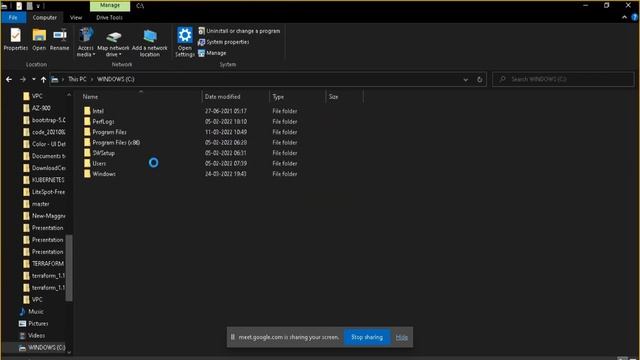Click the Windows row File folder type

(284, 174)
